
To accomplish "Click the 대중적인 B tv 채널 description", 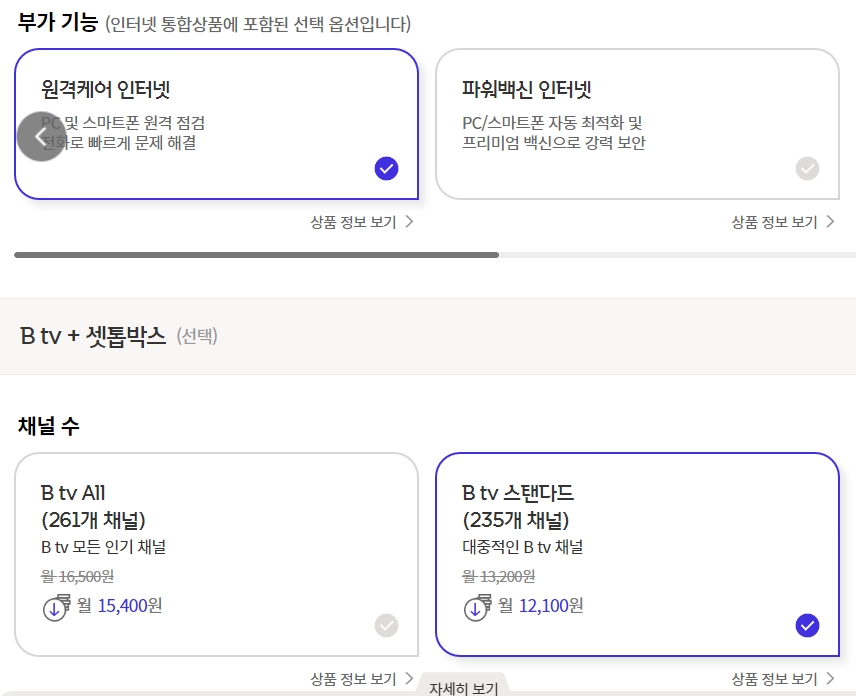I will (522, 547).
